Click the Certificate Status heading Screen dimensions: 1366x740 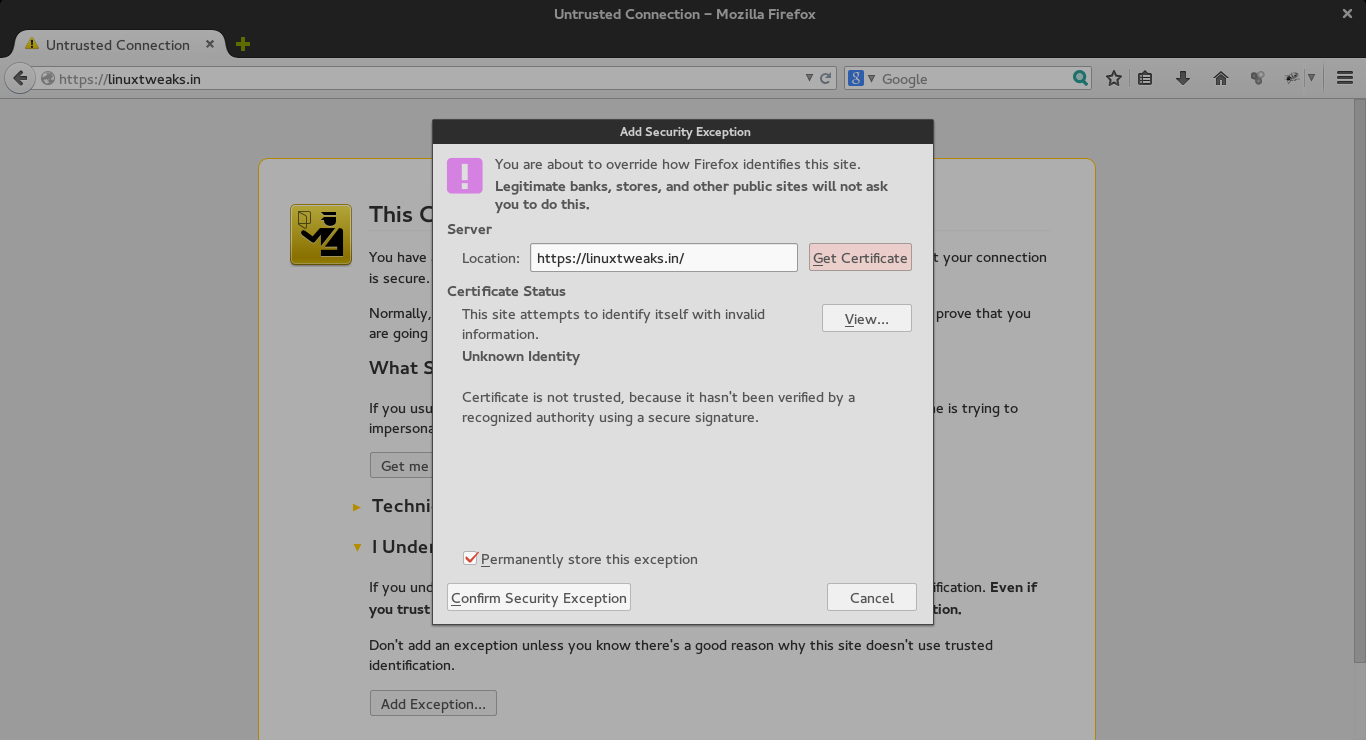(506, 291)
